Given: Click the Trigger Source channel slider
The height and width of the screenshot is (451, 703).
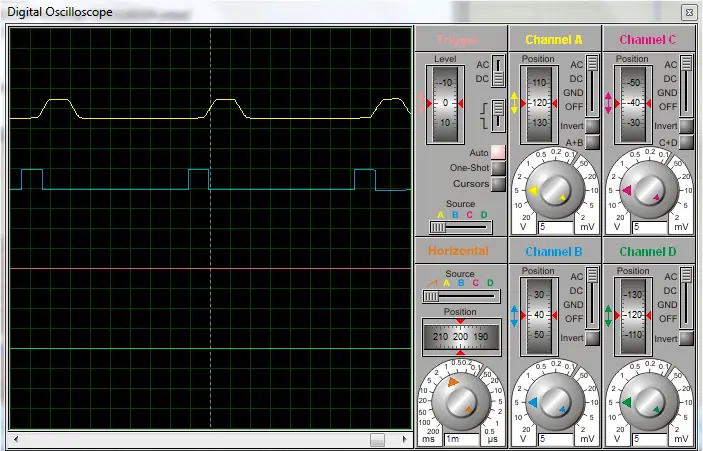Looking at the screenshot, I should coord(461,228).
